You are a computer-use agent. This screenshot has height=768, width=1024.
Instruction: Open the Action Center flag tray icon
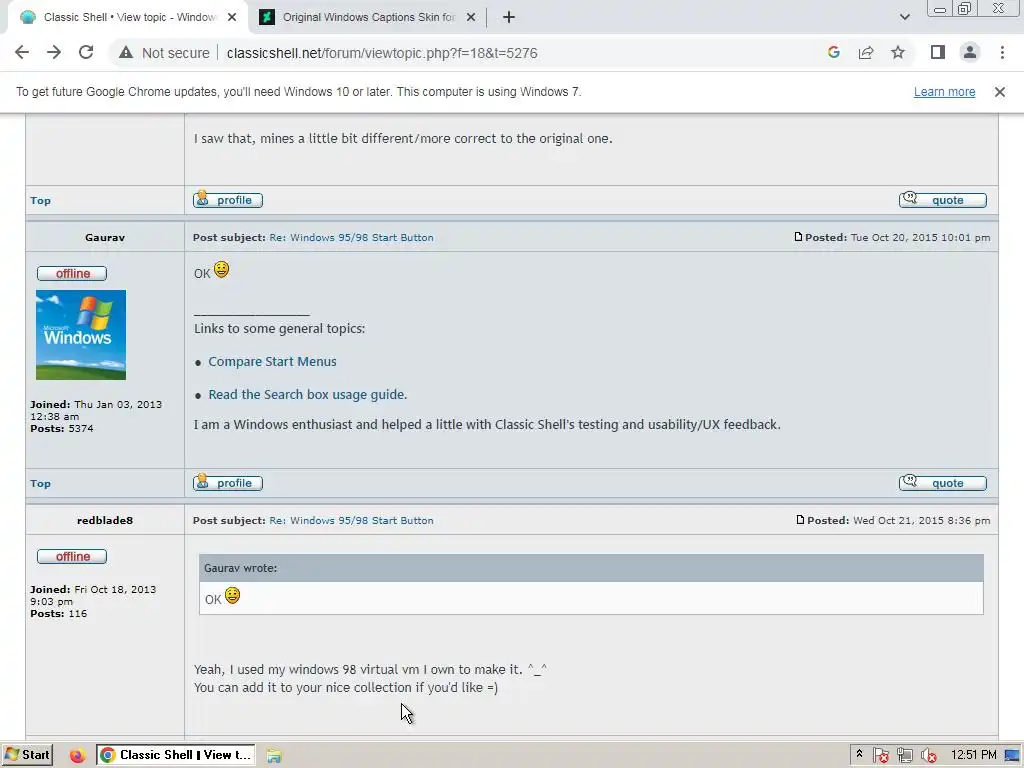(880, 756)
